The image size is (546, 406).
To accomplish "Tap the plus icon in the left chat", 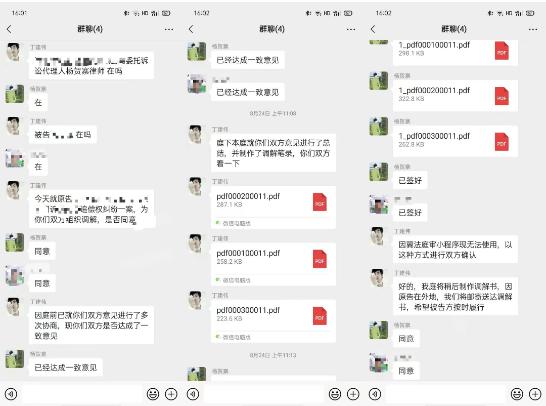I will click(171, 394).
